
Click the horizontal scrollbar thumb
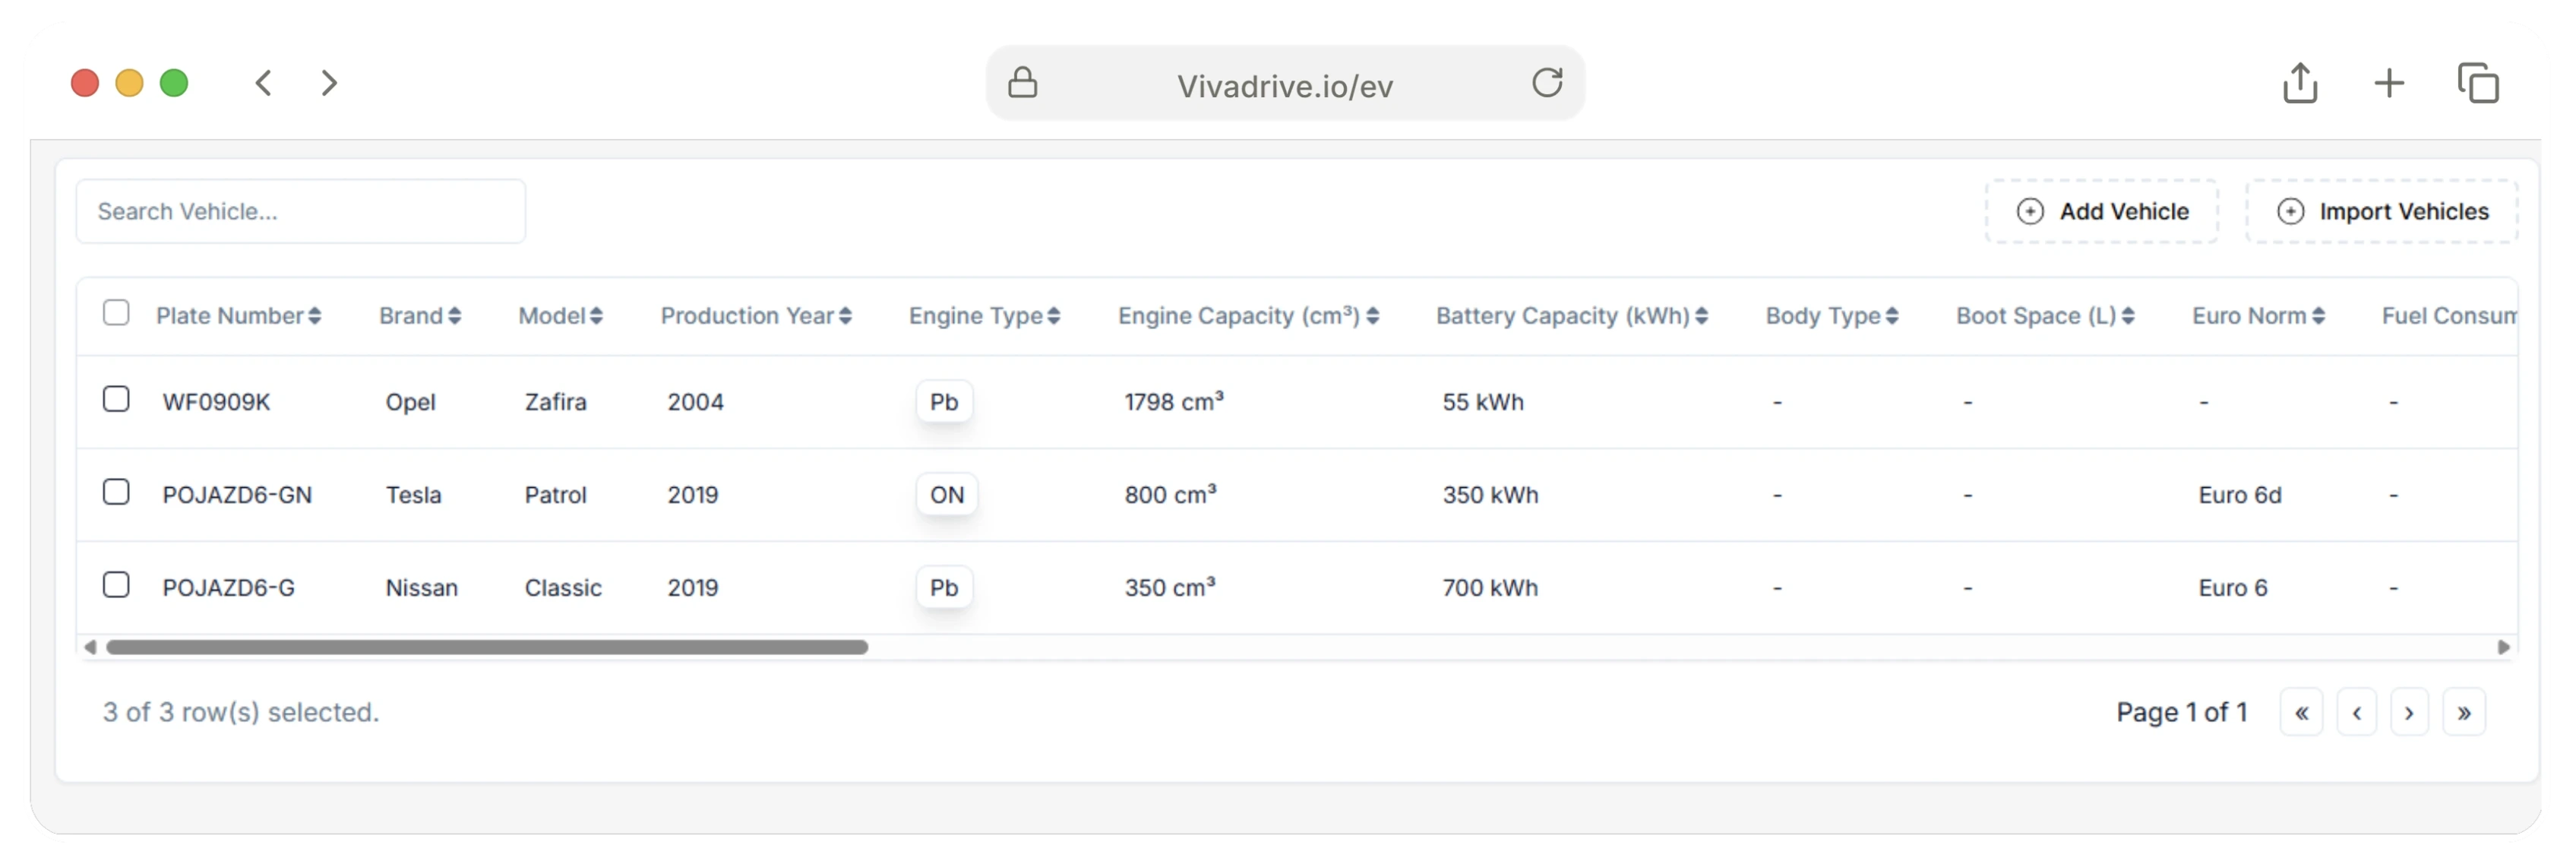coord(487,647)
